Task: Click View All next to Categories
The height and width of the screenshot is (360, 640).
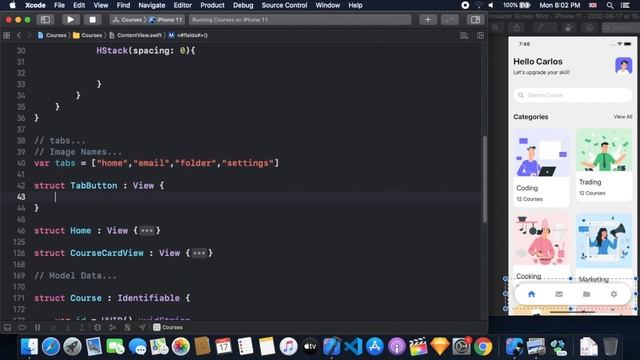Action: coord(622,117)
